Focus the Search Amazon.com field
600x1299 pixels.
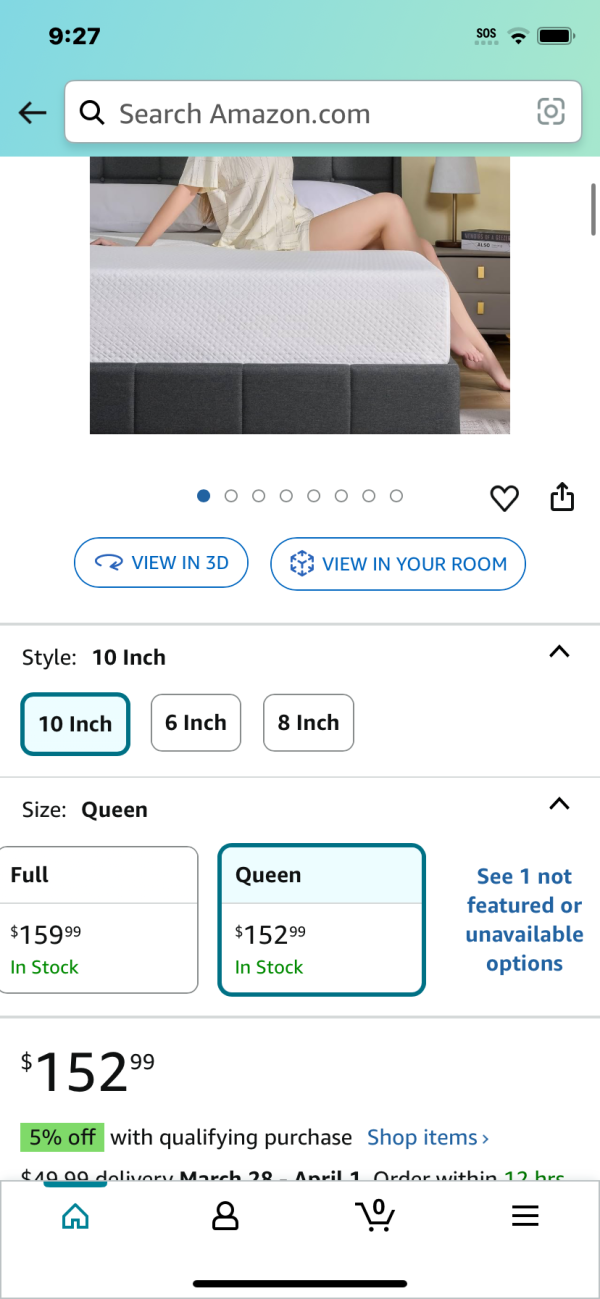tap(323, 112)
